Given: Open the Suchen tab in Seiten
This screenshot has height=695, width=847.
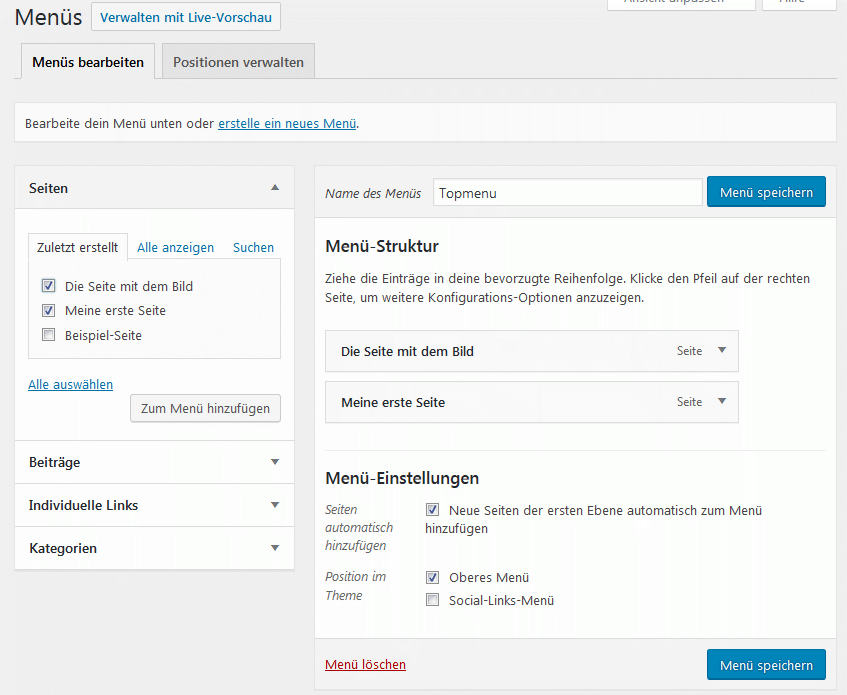Looking at the screenshot, I should tap(253, 248).
